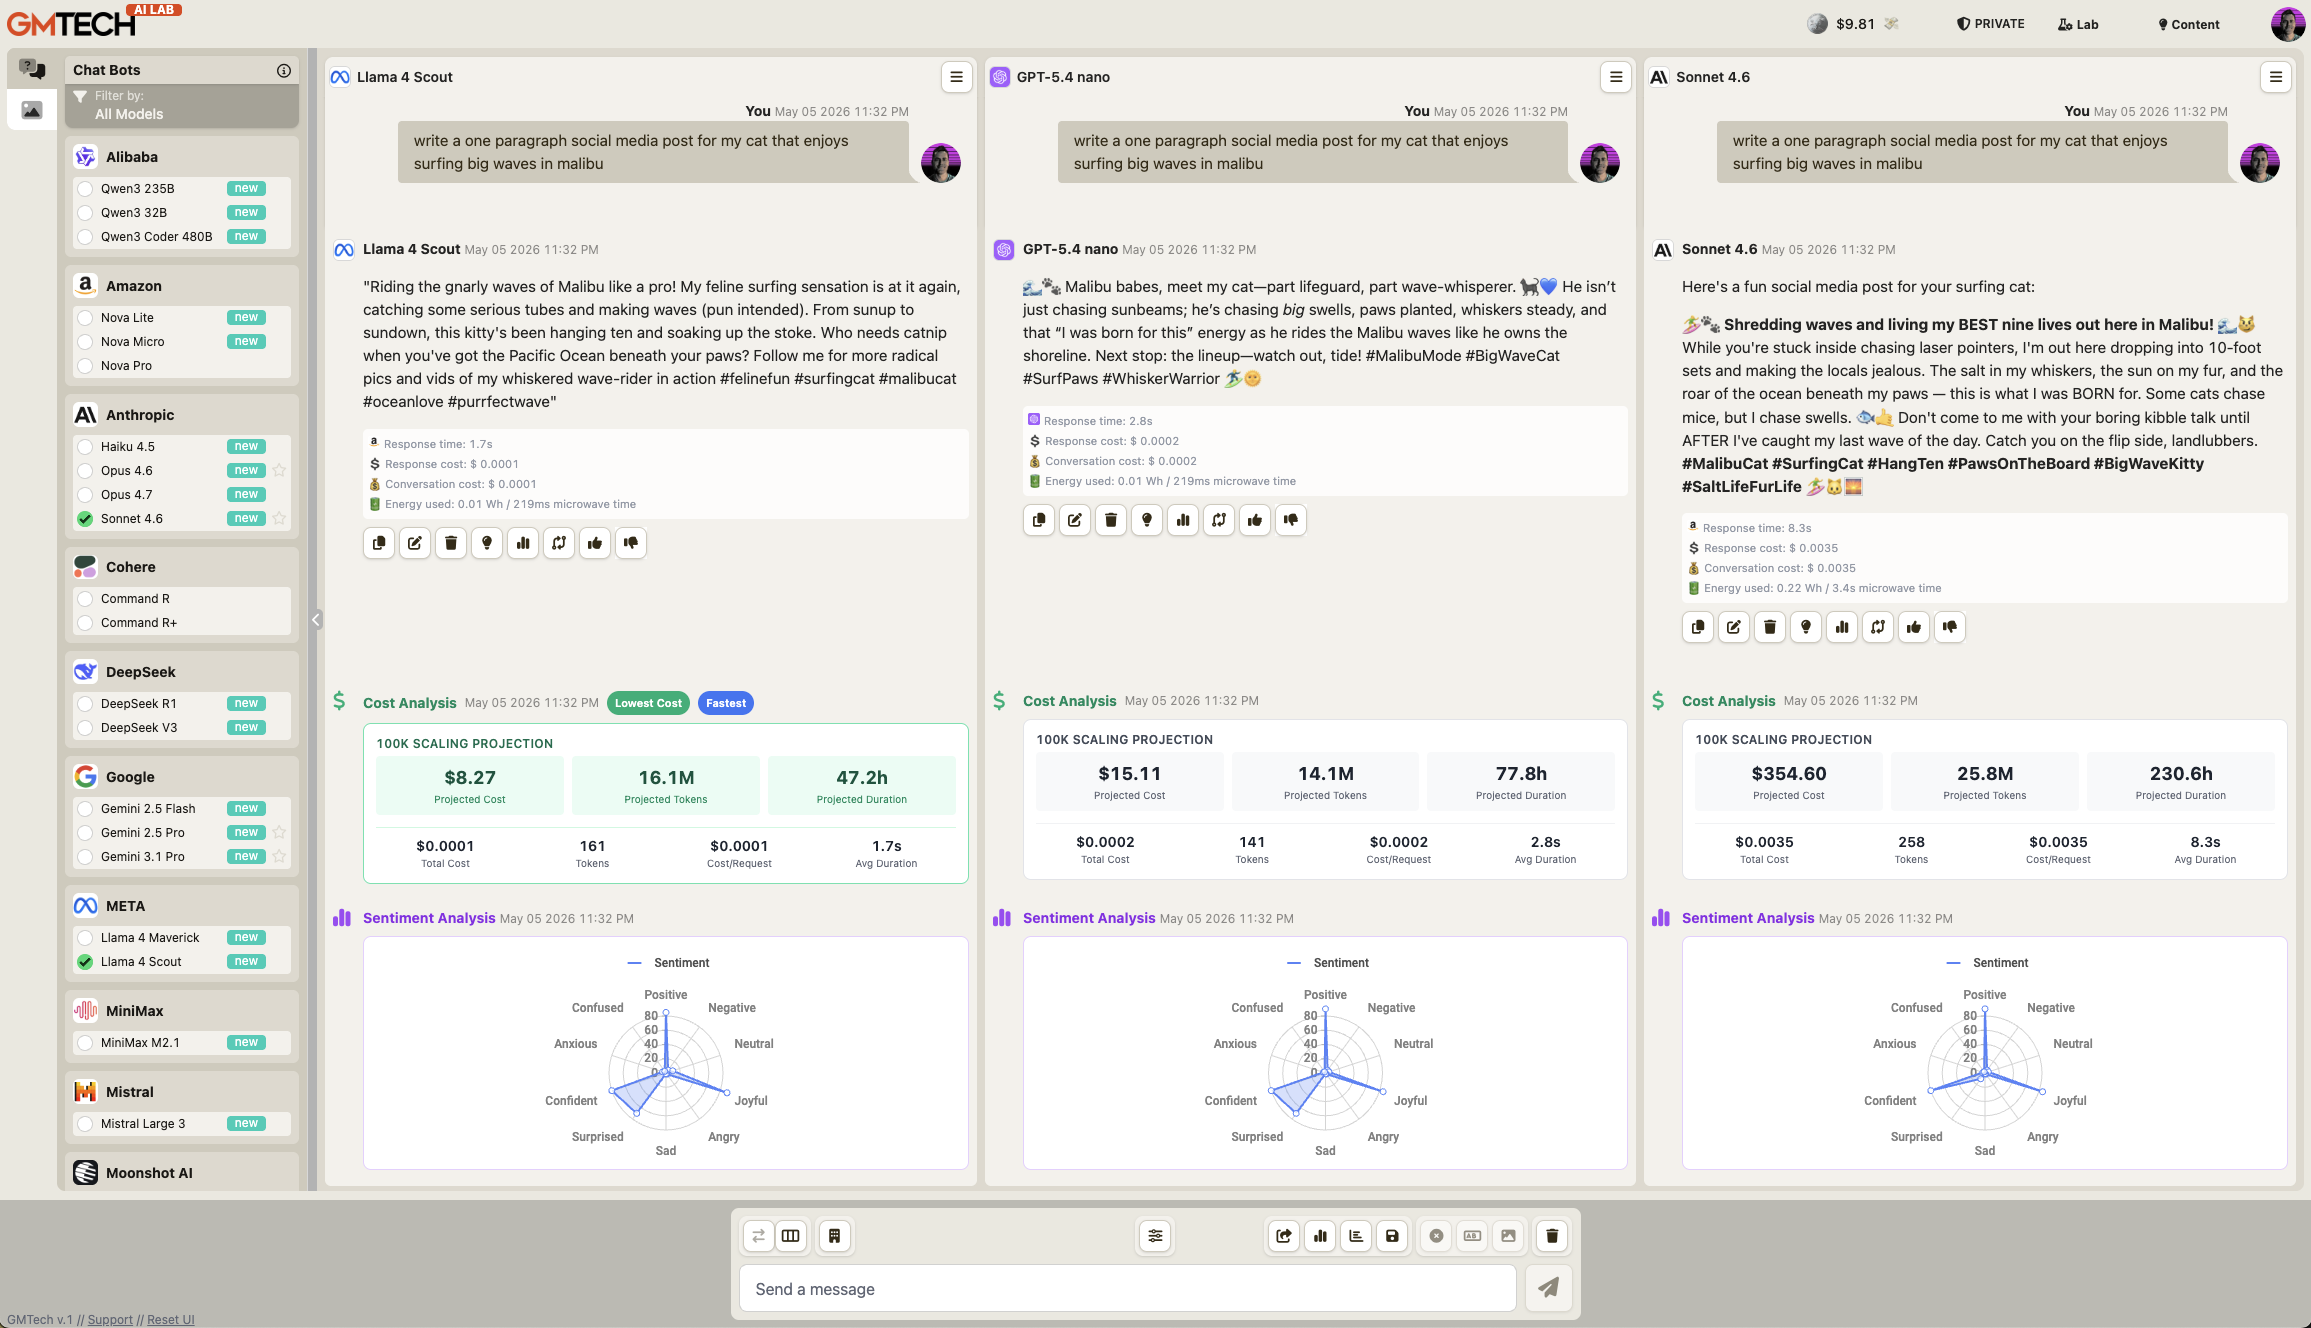
Task: Click the Support link in footer
Action: click(110, 1319)
